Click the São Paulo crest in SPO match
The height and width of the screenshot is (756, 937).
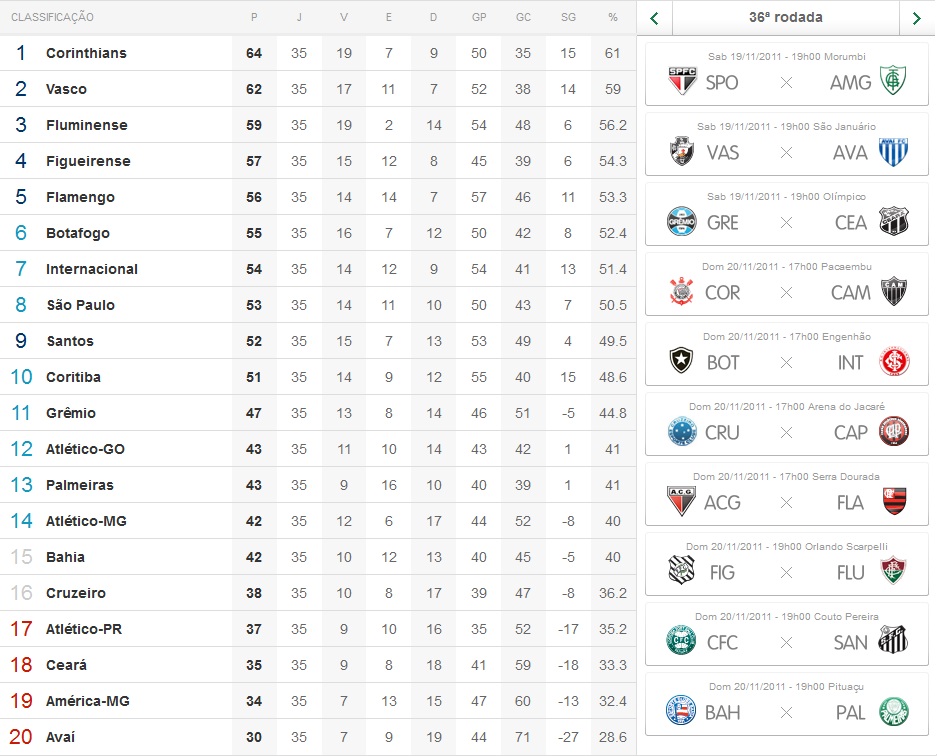click(682, 81)
